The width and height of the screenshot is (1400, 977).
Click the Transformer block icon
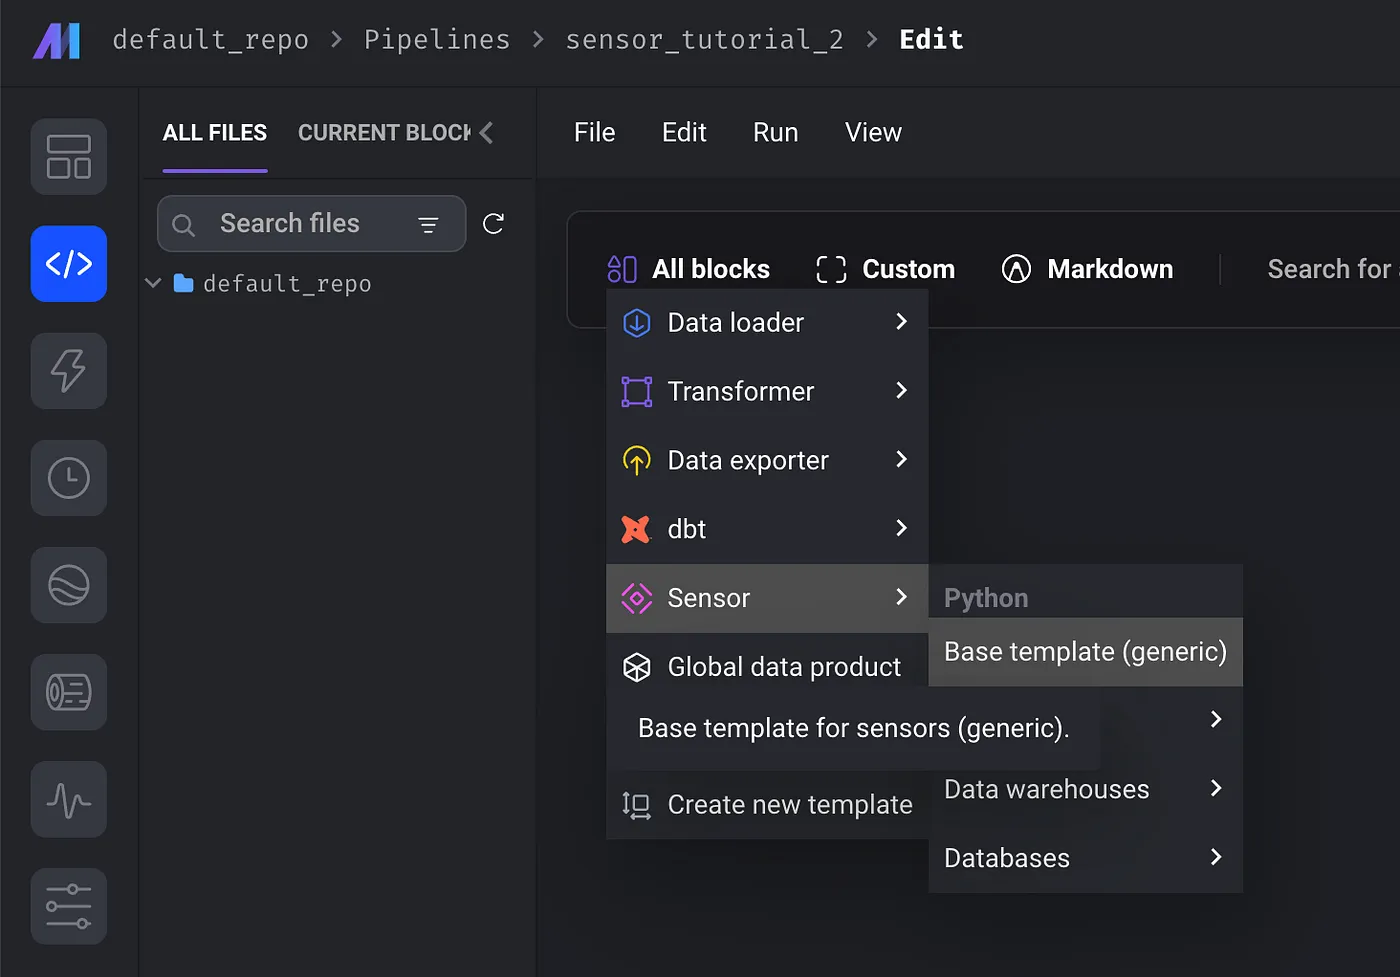637,392
